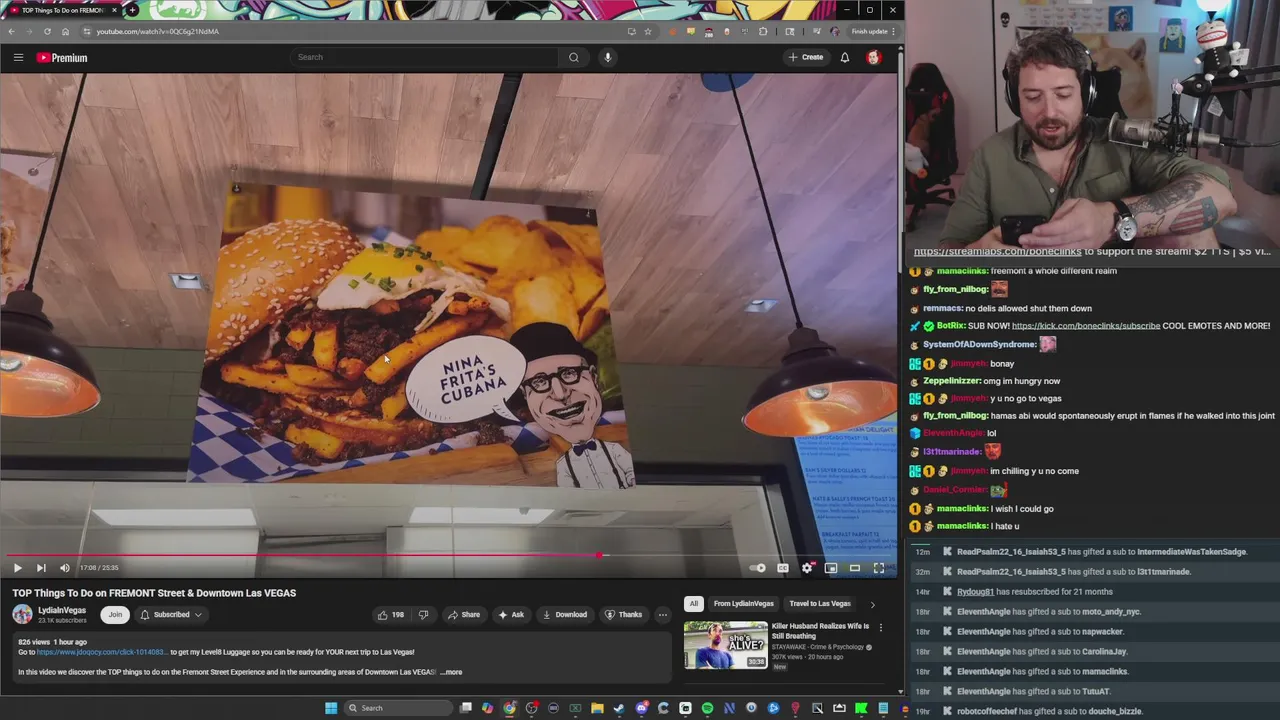Click the Windows taskbar Search box
This screenshot has height=720, width=1280.
point(398,708)
